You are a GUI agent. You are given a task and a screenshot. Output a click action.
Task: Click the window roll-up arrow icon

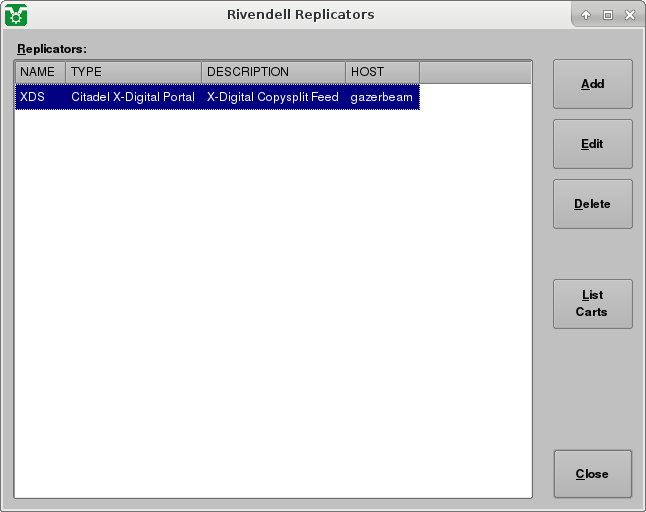point(586,15)
